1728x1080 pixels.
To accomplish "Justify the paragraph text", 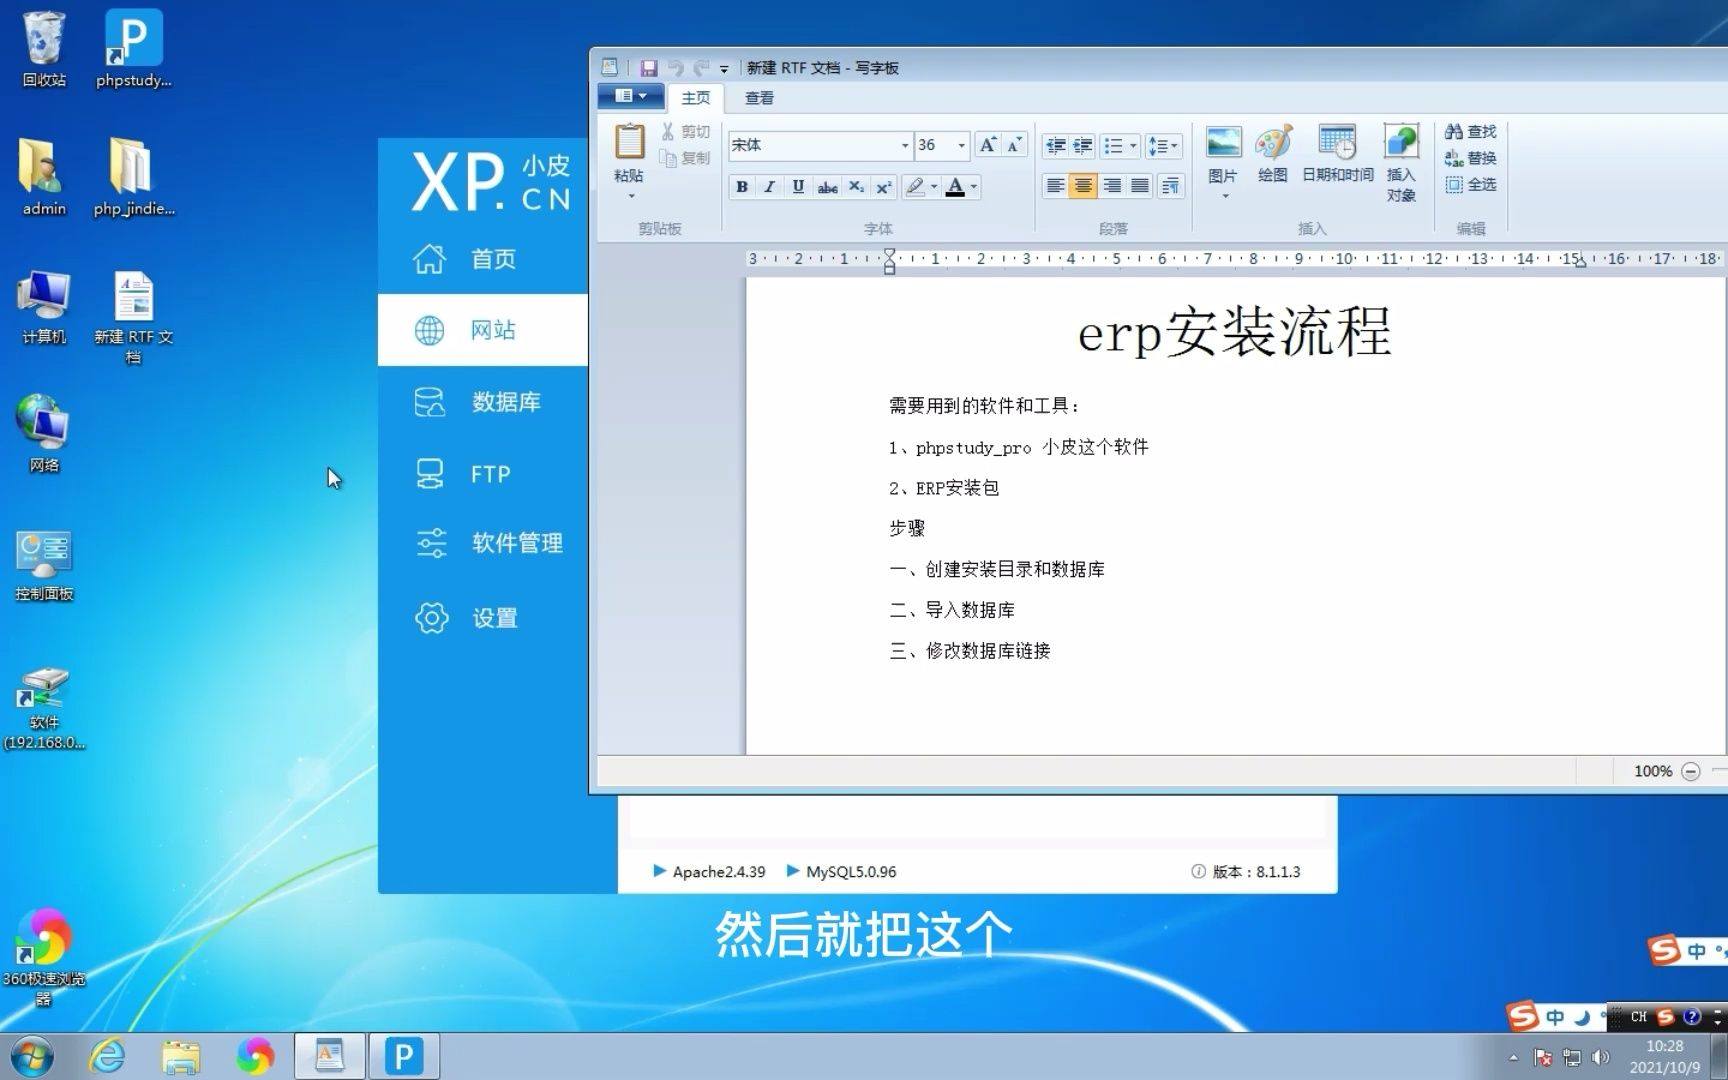I will (x=1139, y=186).
